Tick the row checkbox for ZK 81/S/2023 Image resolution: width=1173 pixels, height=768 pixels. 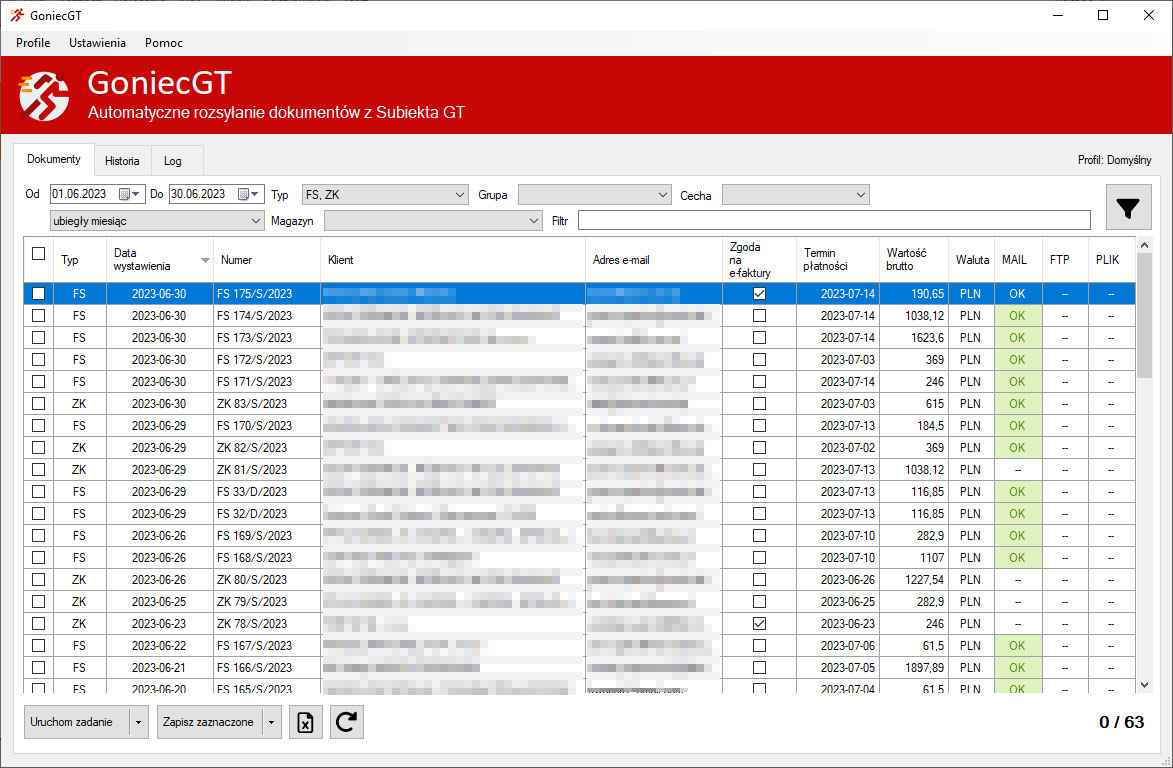39,470
